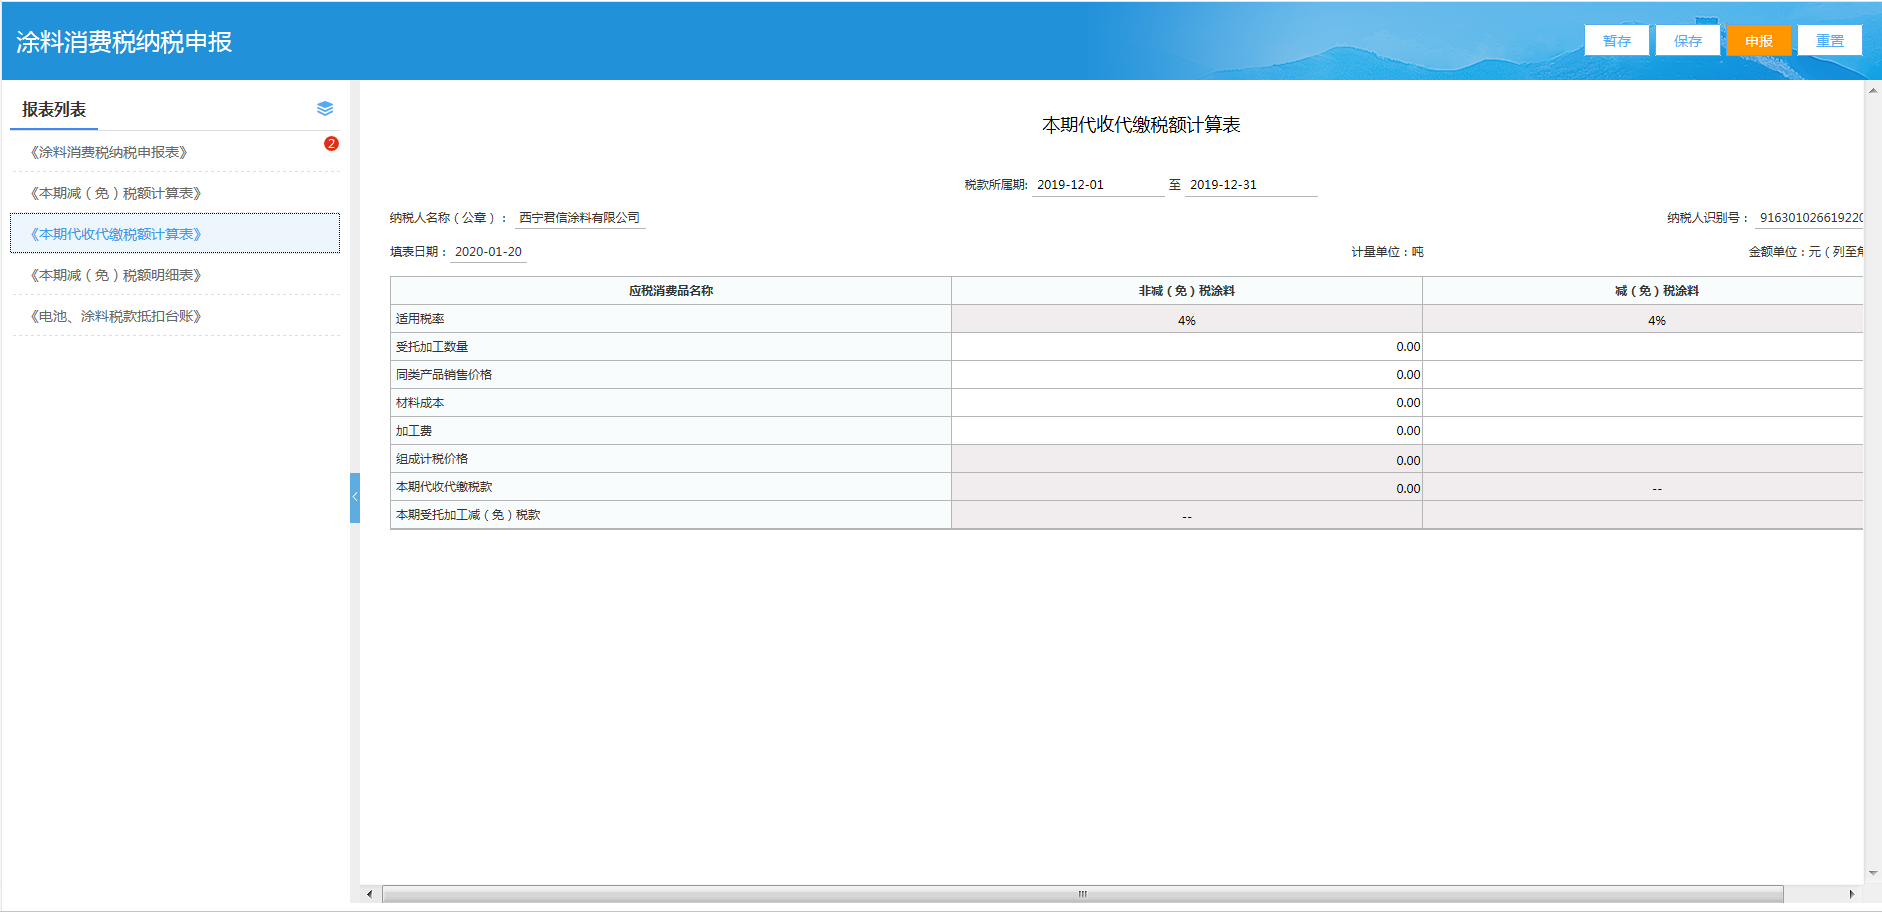Click the 同类产品销售价格 value cell
This screenshot has width=1882, height=913.
pos(1186,375)
